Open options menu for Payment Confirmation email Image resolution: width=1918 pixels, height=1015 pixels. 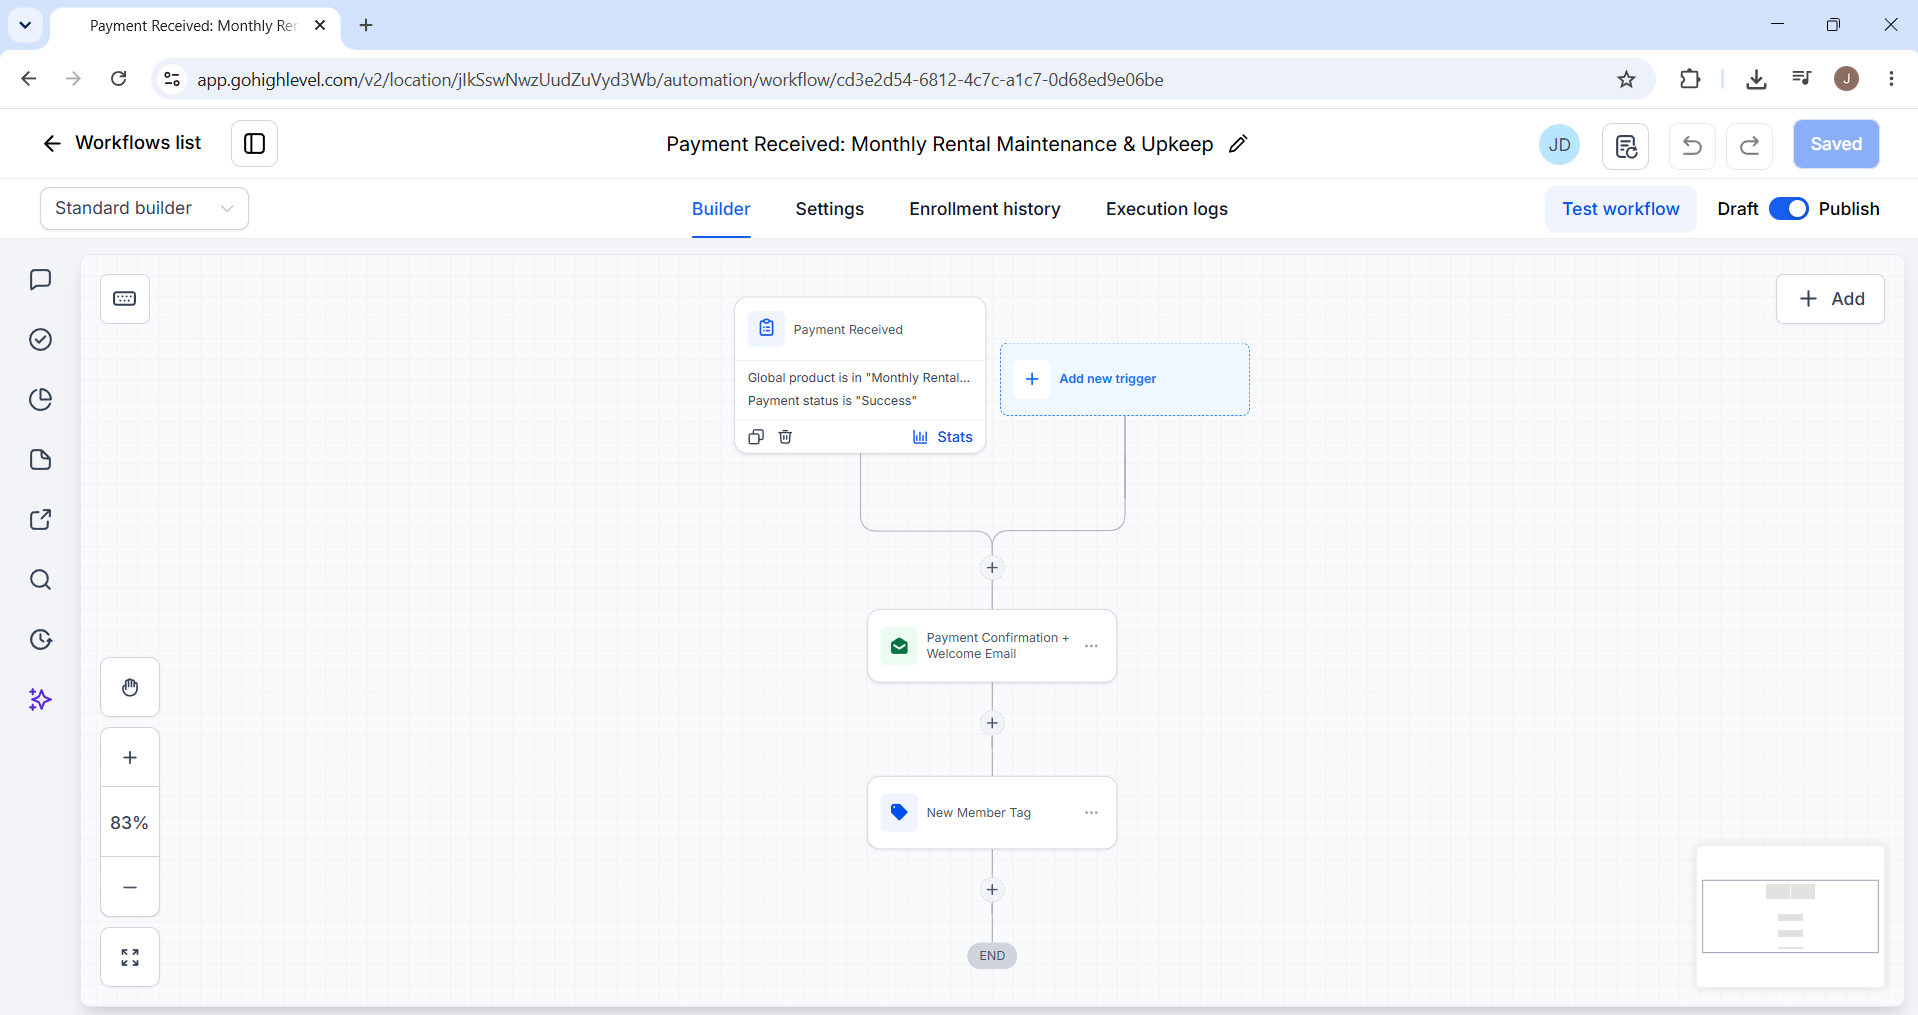[1091, 646]
